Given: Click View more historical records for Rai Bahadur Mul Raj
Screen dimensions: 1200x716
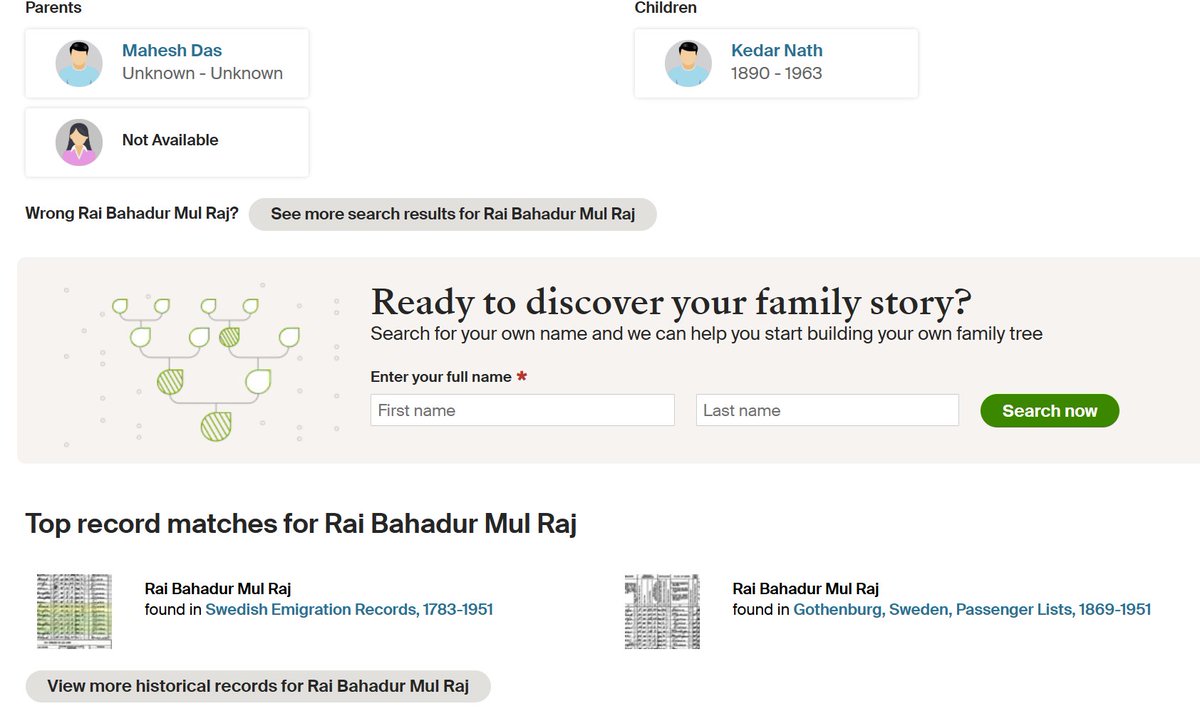Looking at the screenshot, I should [257, 685].
